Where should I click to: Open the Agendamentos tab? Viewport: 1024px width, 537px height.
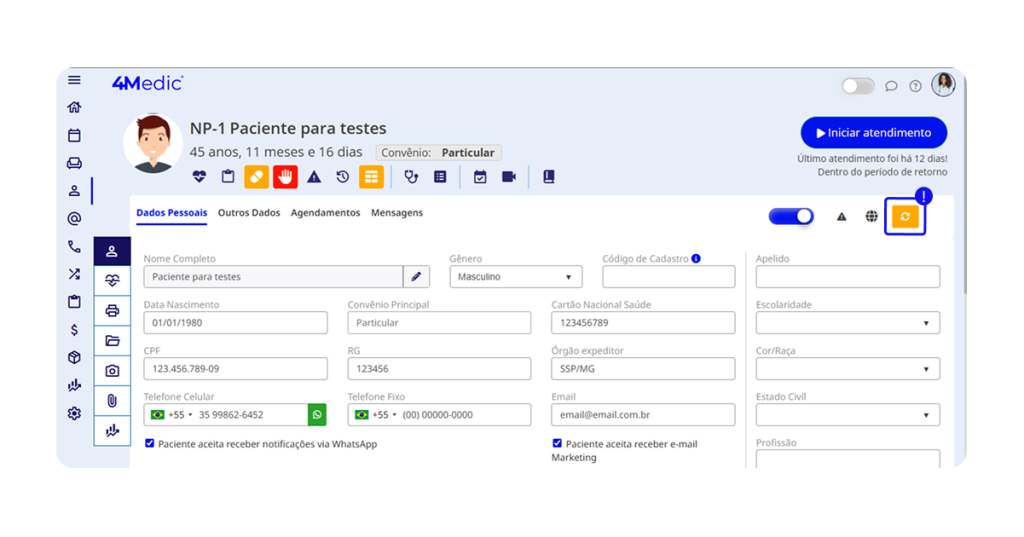point(325,213)
